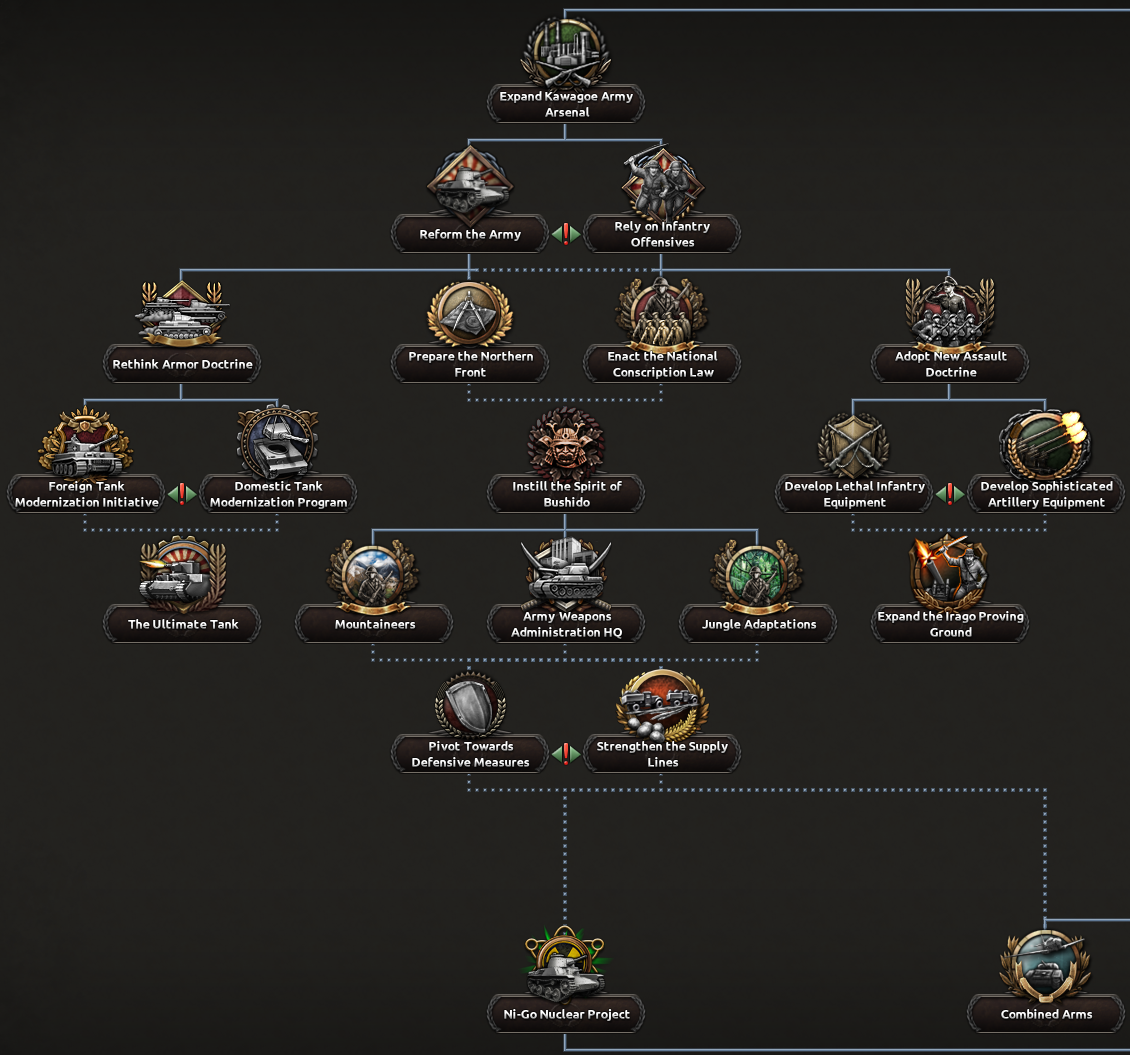The width and height of the screenshot is (1130, 1055).
Task: Click the Ni-Go Nuclear Project icon
Action: (x=566, y=963)
